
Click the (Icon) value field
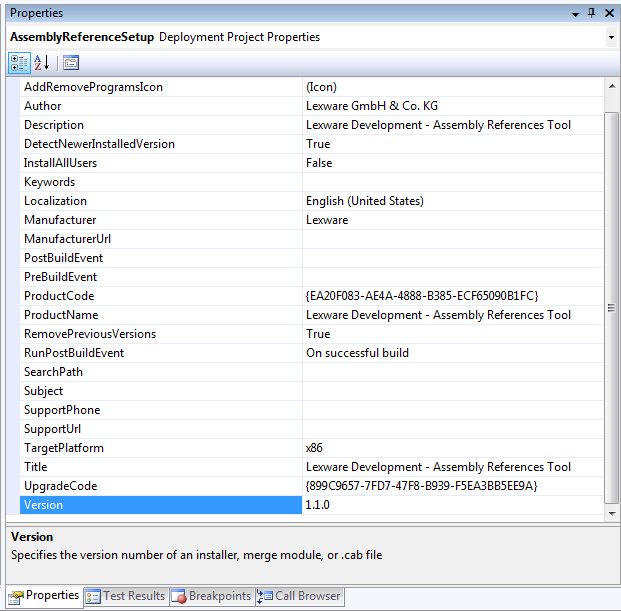pyautogui.click(x=453, y=87)
